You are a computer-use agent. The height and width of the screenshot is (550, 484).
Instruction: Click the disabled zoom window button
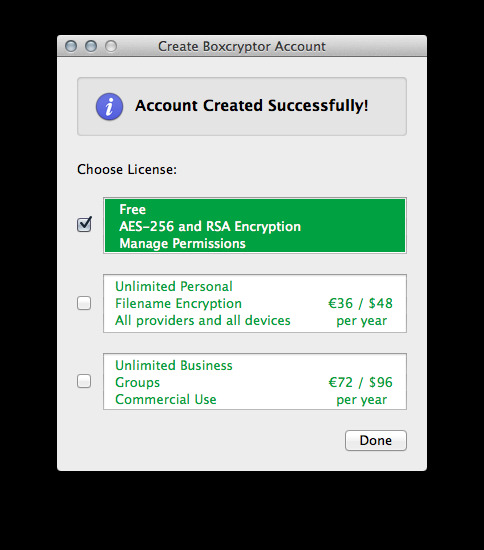111,46
